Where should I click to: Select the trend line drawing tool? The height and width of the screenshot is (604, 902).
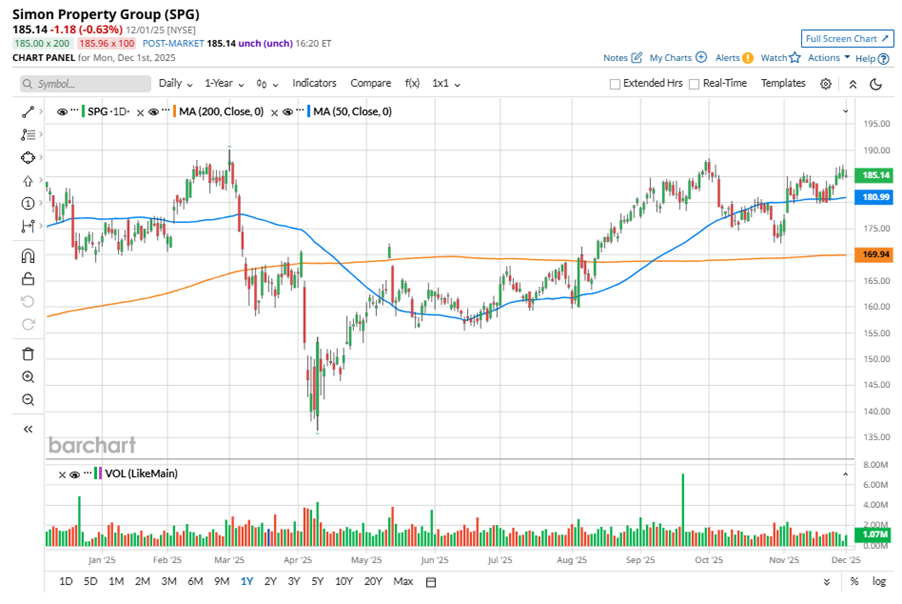point(28,111)
